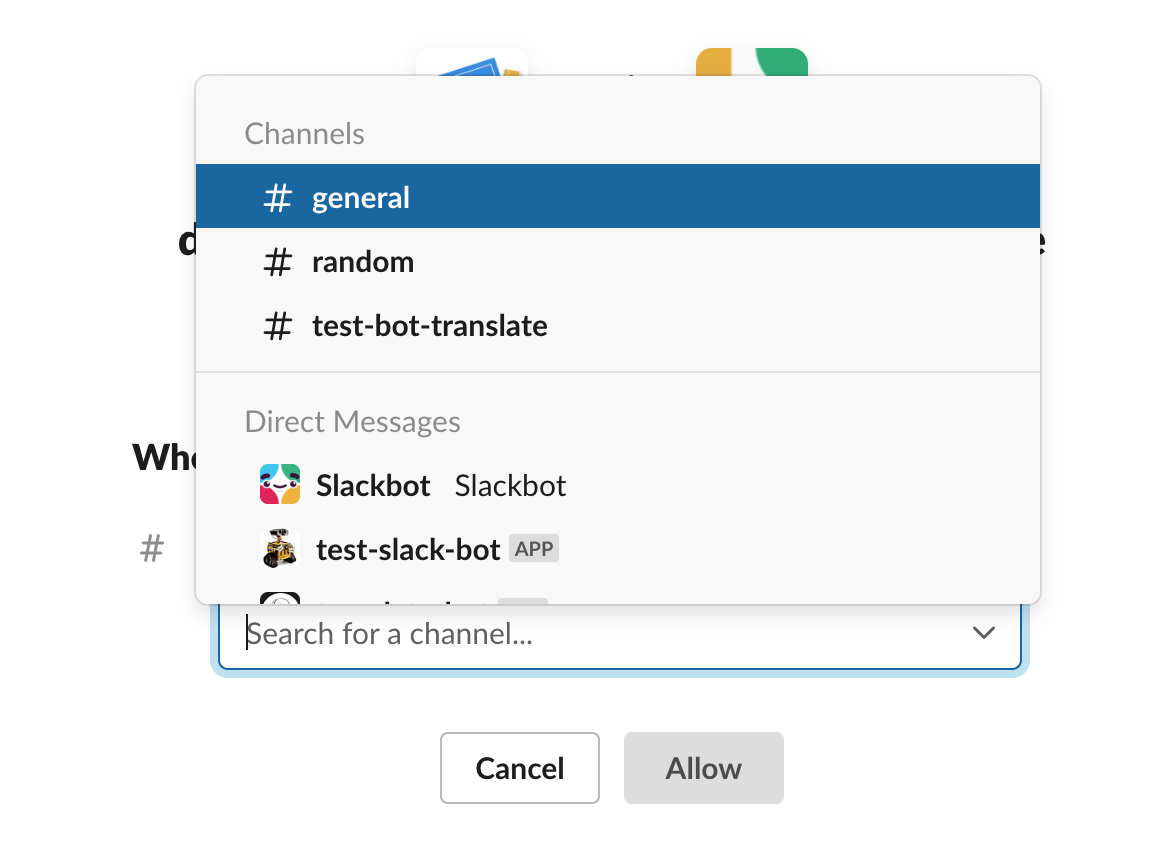
Task: Focus the Search for a channel field
Action: pos(619,635)
